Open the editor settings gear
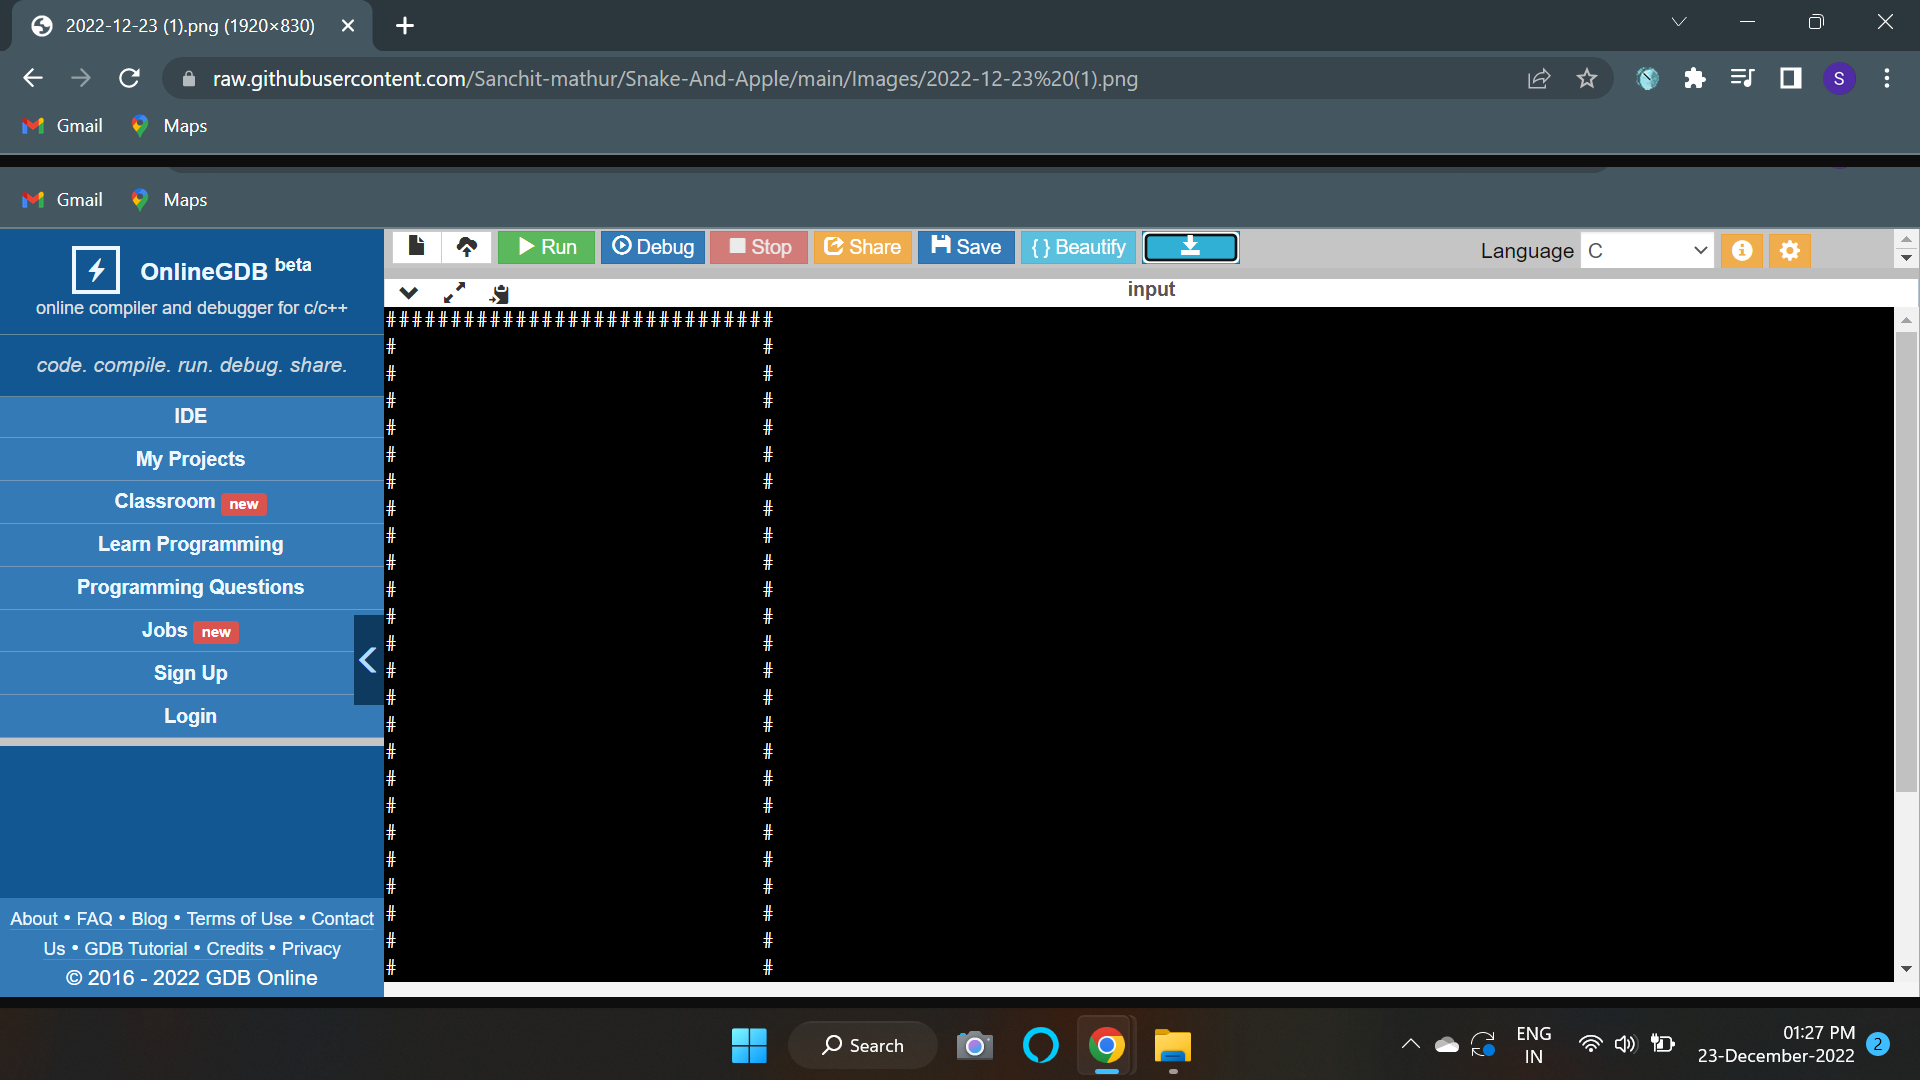This screenshot has height=1080, width=1920. 1789,250
